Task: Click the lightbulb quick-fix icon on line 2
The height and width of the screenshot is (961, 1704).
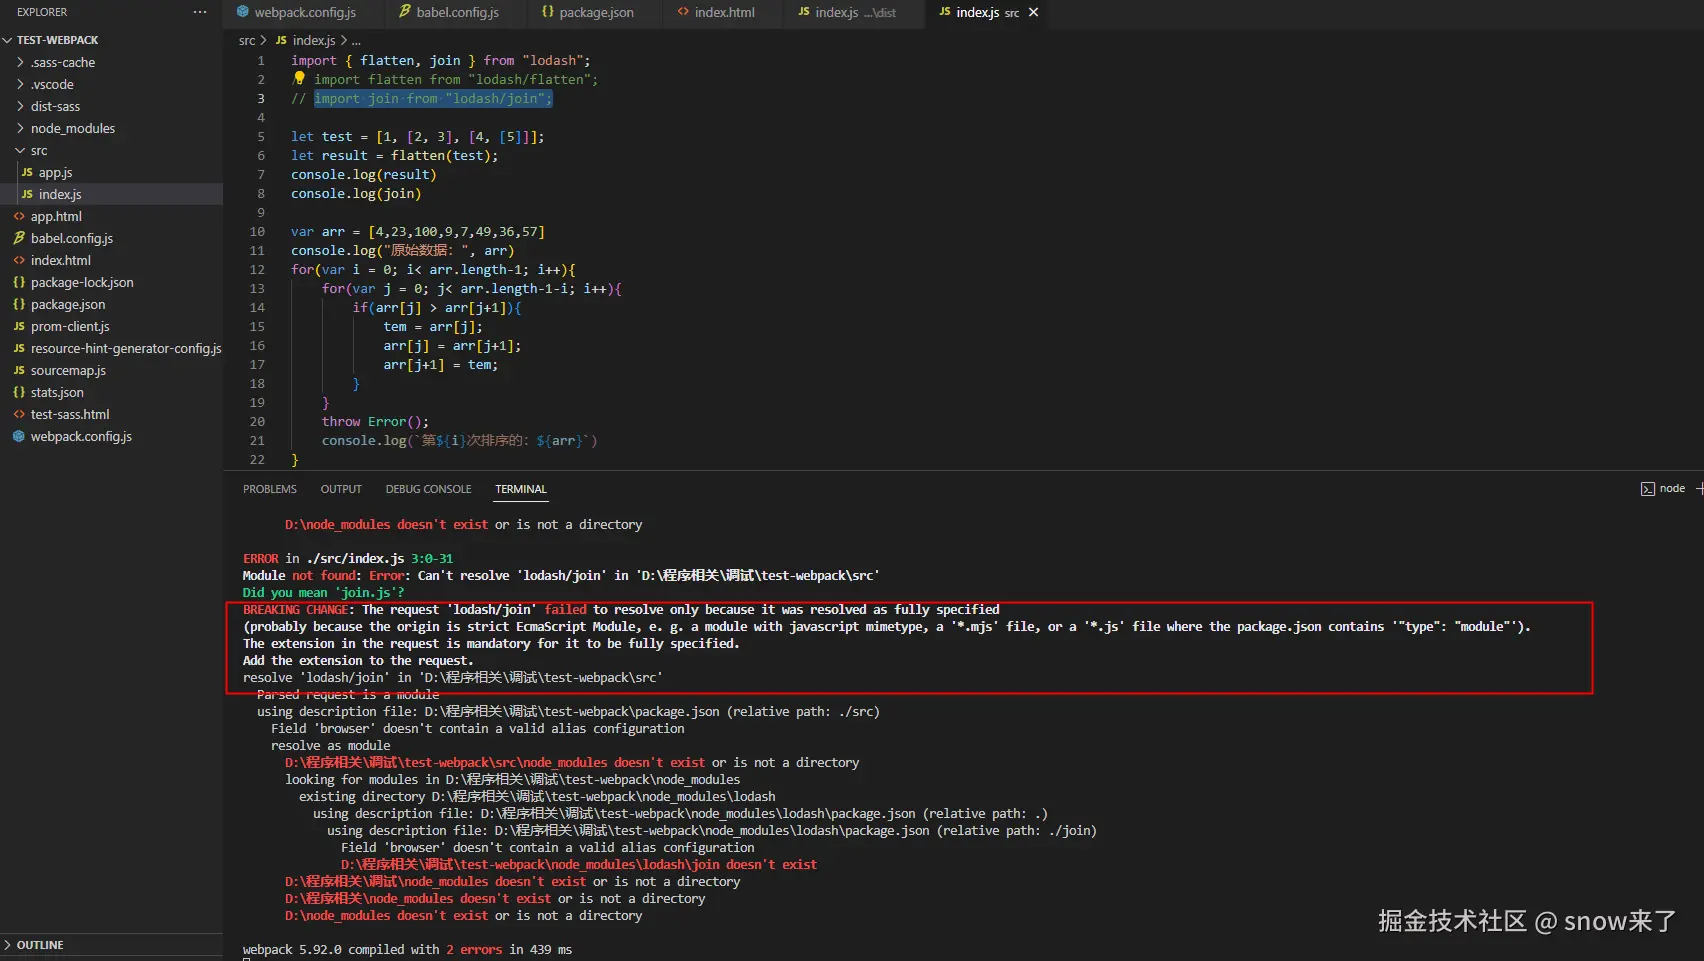Action: tap(299, 78)
